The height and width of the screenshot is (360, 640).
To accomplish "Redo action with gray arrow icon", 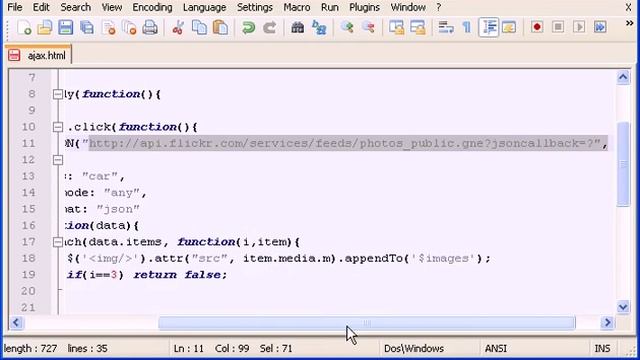I will coord(269,28).
